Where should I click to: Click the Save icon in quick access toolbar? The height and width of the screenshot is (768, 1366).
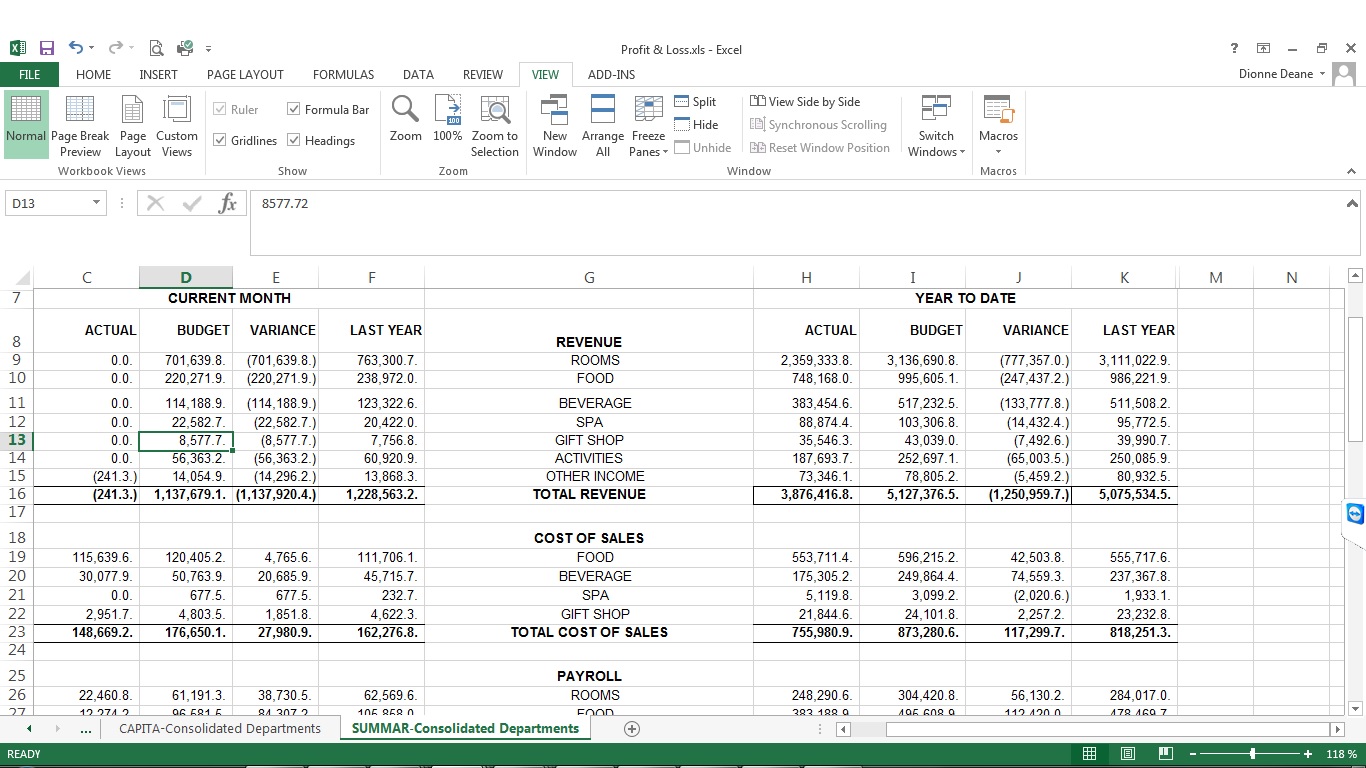tap(47, 48)
